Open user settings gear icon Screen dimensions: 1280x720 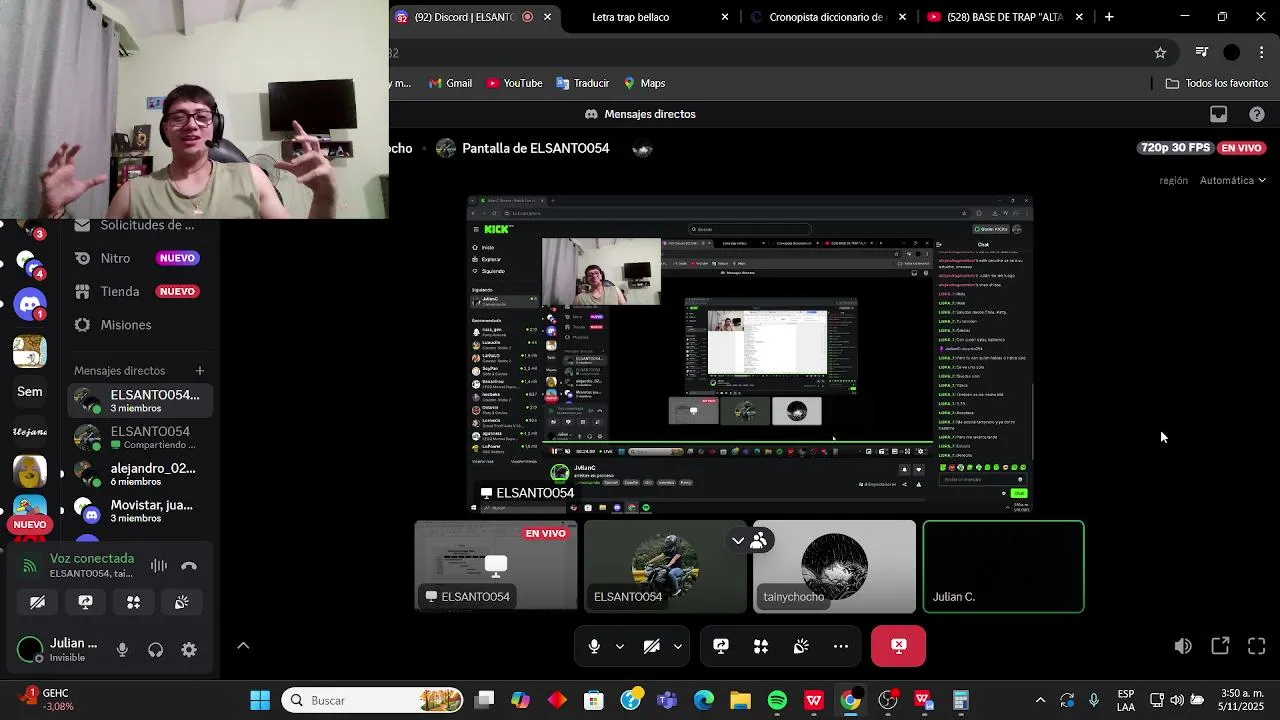tap(189, 650)
